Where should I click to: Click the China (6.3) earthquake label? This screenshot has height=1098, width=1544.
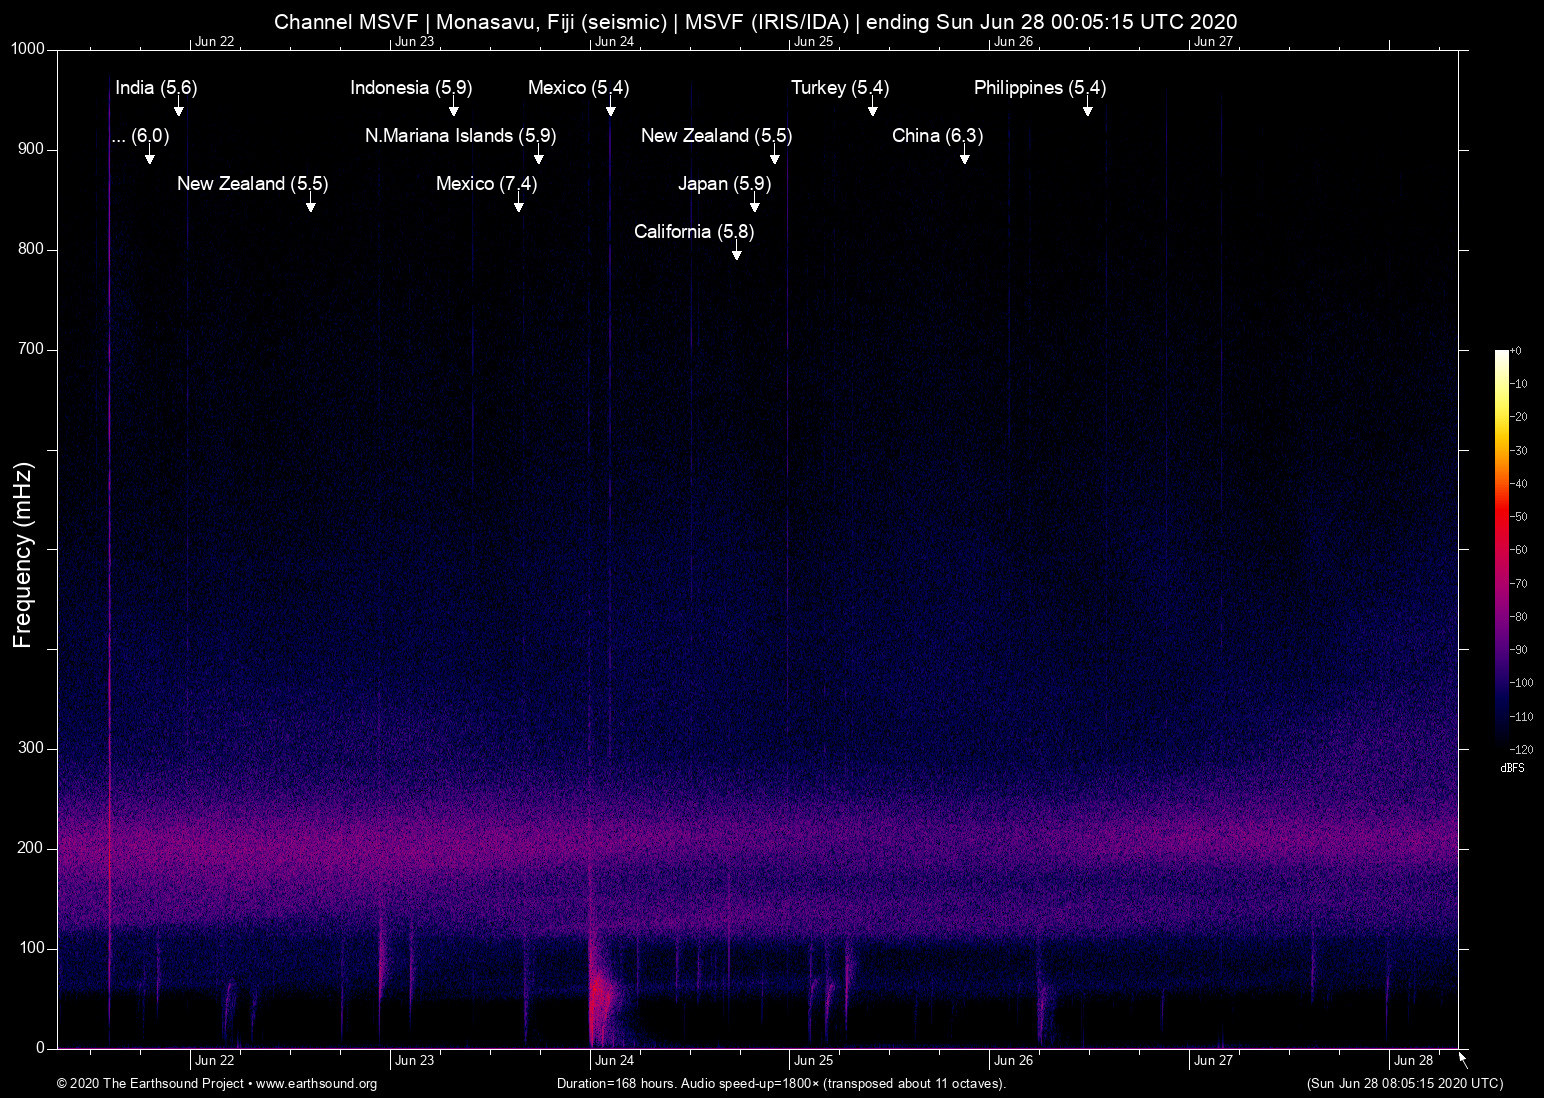(937, 136)
